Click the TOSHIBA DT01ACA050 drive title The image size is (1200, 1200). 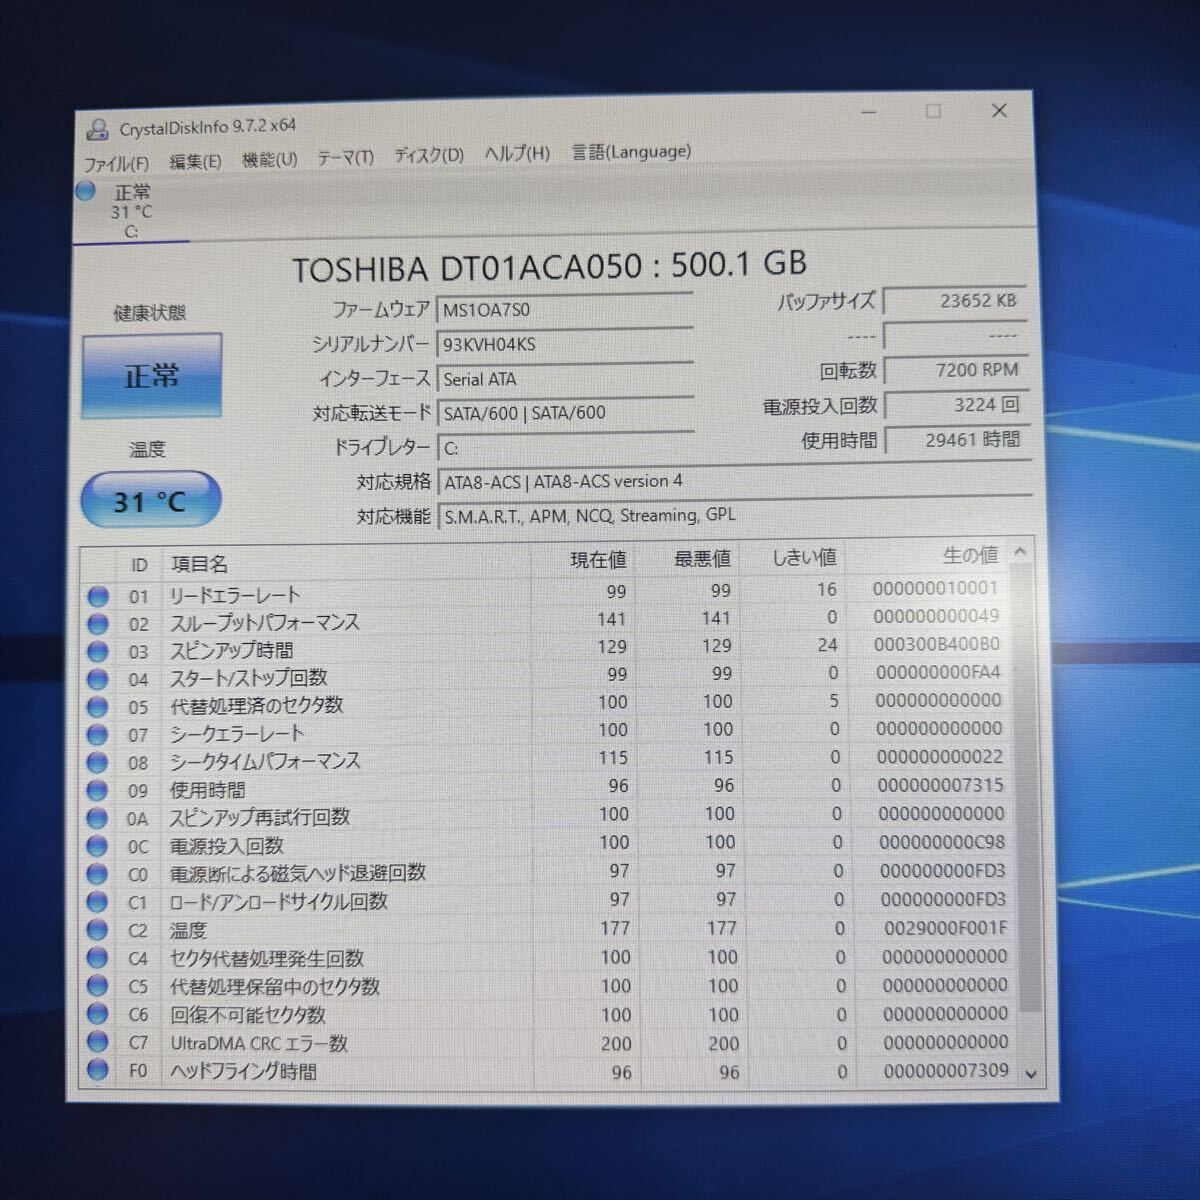coord(549,266)
